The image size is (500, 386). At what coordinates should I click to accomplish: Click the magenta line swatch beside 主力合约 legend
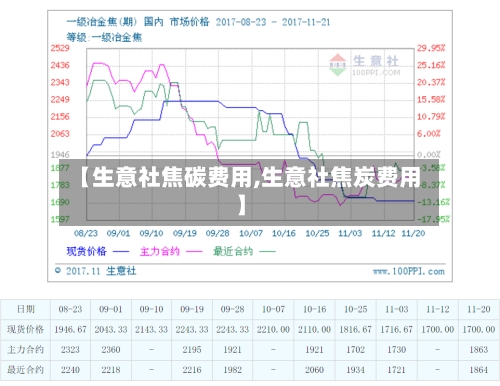click(194, 252)
